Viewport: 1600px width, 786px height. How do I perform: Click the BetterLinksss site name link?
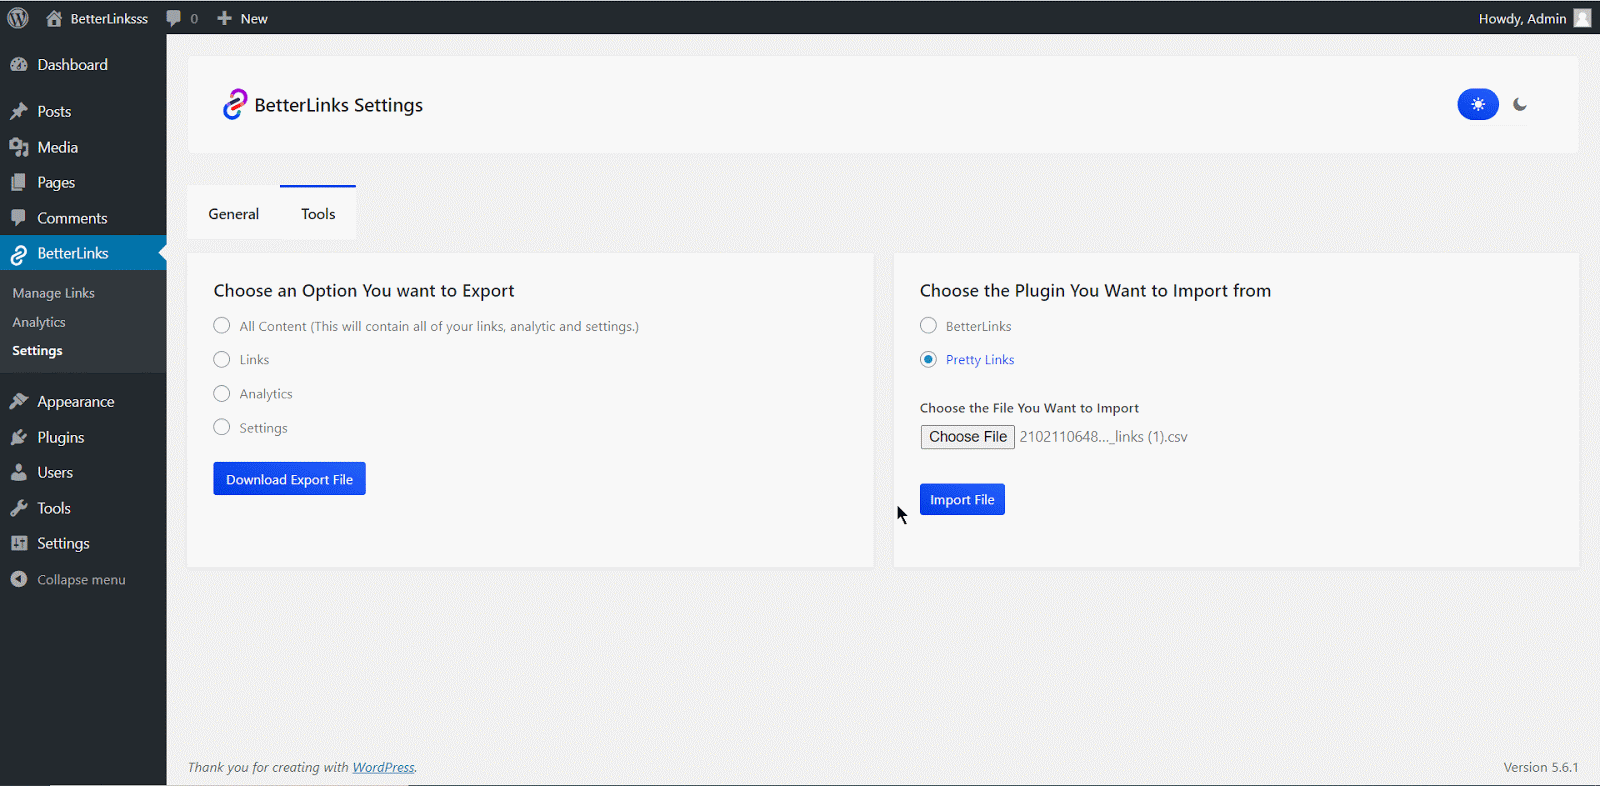tap(109, 18)
